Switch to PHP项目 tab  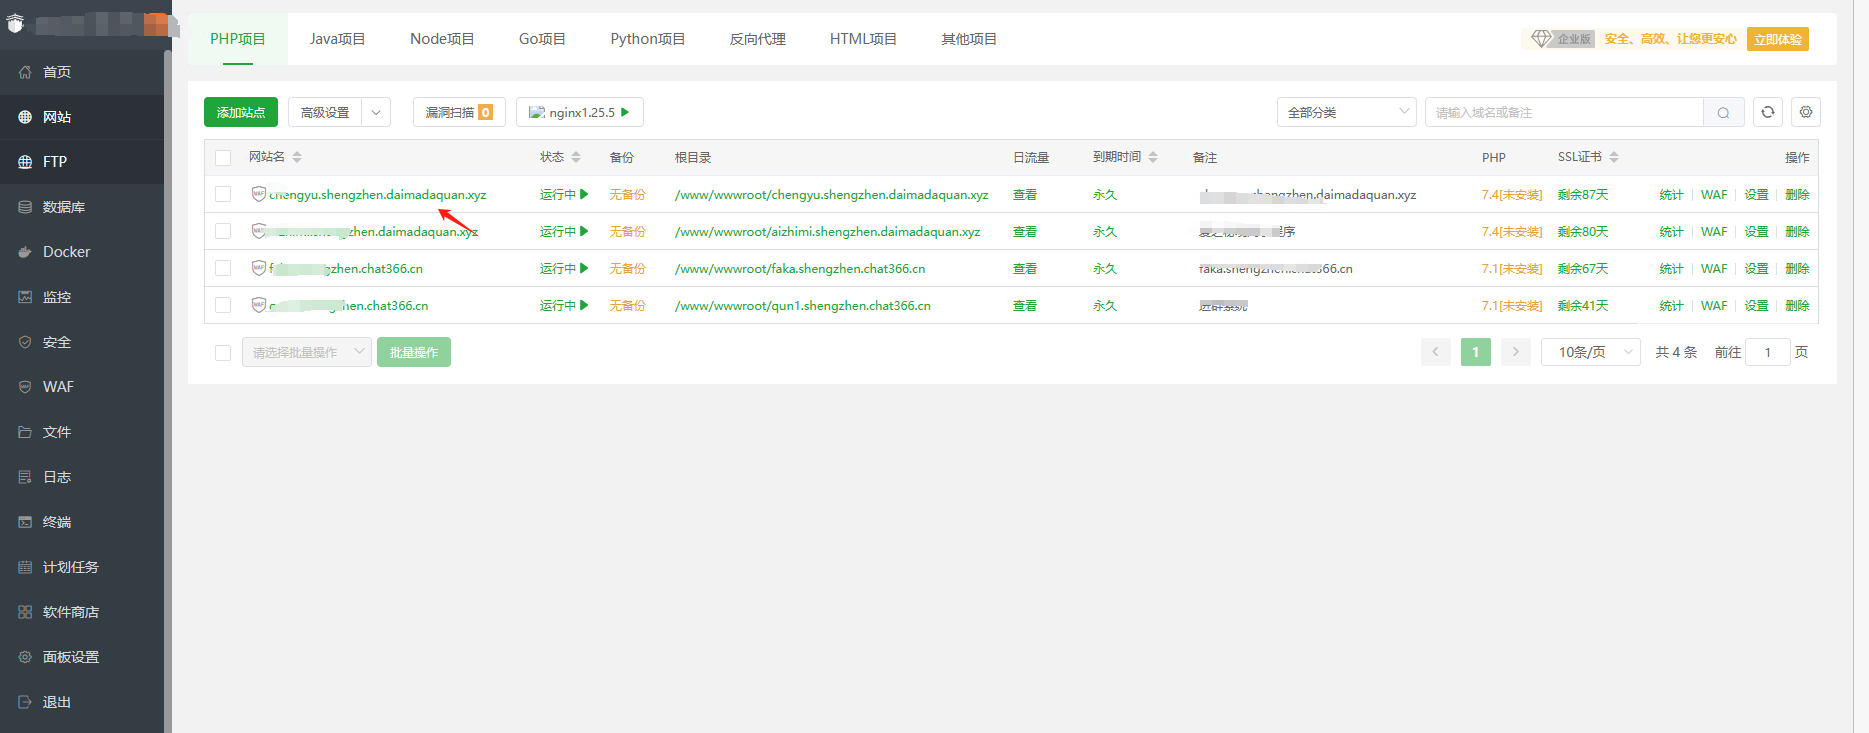pos(238,39)
